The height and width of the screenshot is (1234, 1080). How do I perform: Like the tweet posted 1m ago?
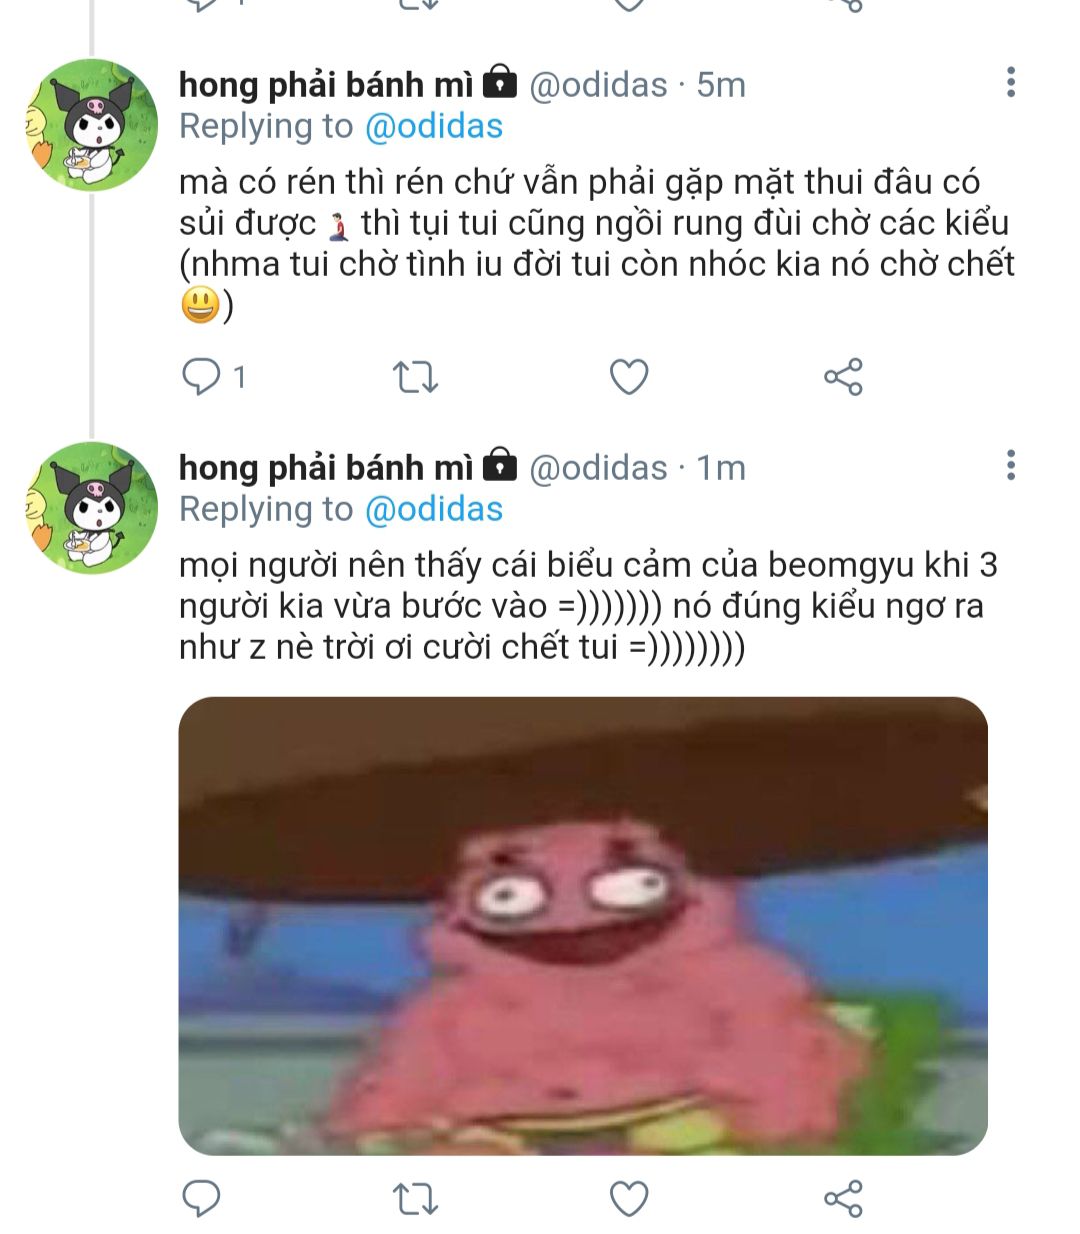629,1197
